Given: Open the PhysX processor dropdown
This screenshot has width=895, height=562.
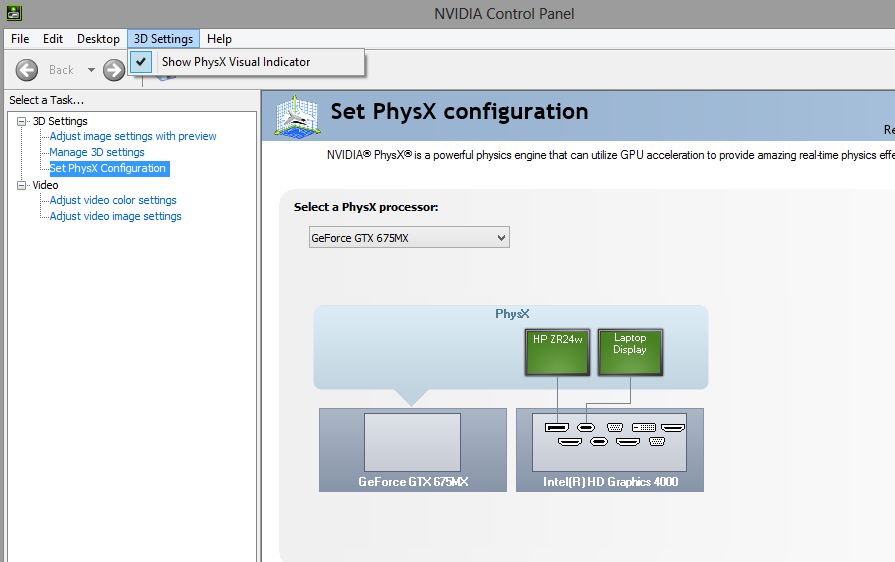Looking at the screenshot, I should [x=409, y=238].
